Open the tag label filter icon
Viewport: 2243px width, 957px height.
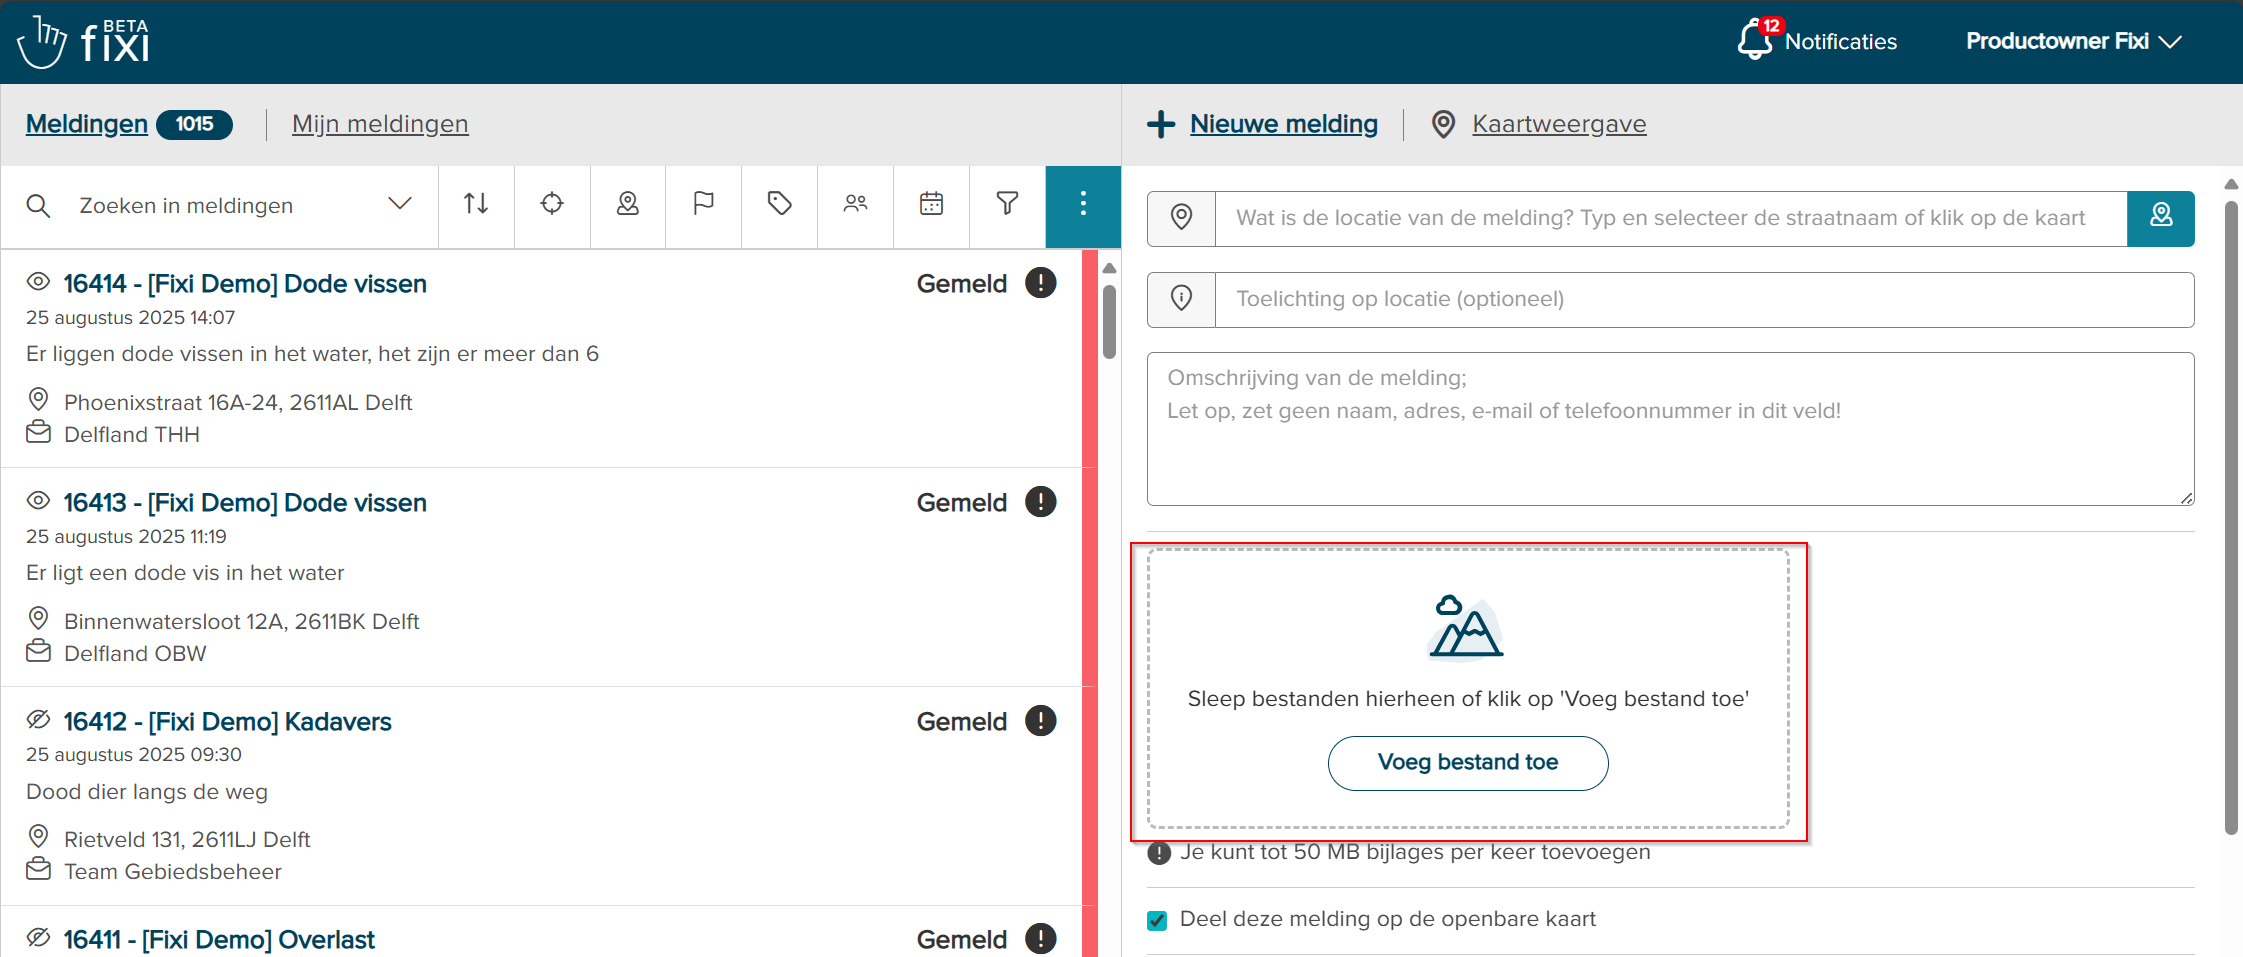tap(780, 205)
